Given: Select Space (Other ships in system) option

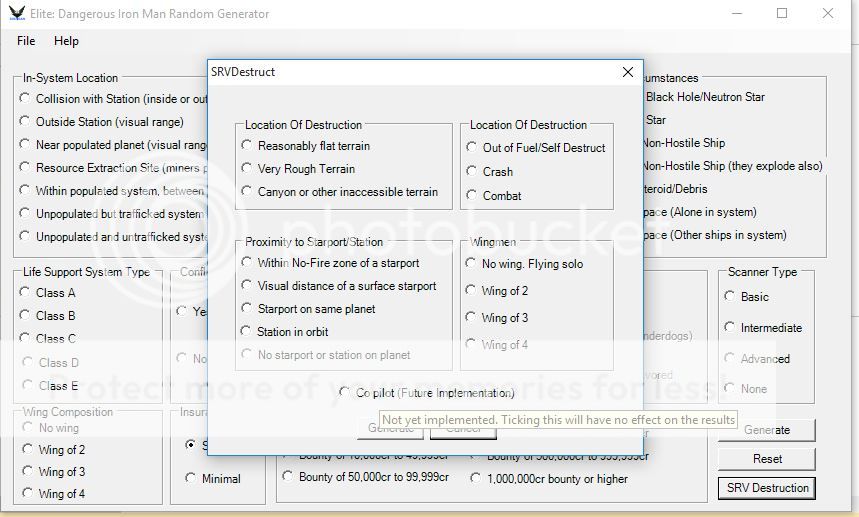Looking at the screenshot, I should [x=715, y=235].
